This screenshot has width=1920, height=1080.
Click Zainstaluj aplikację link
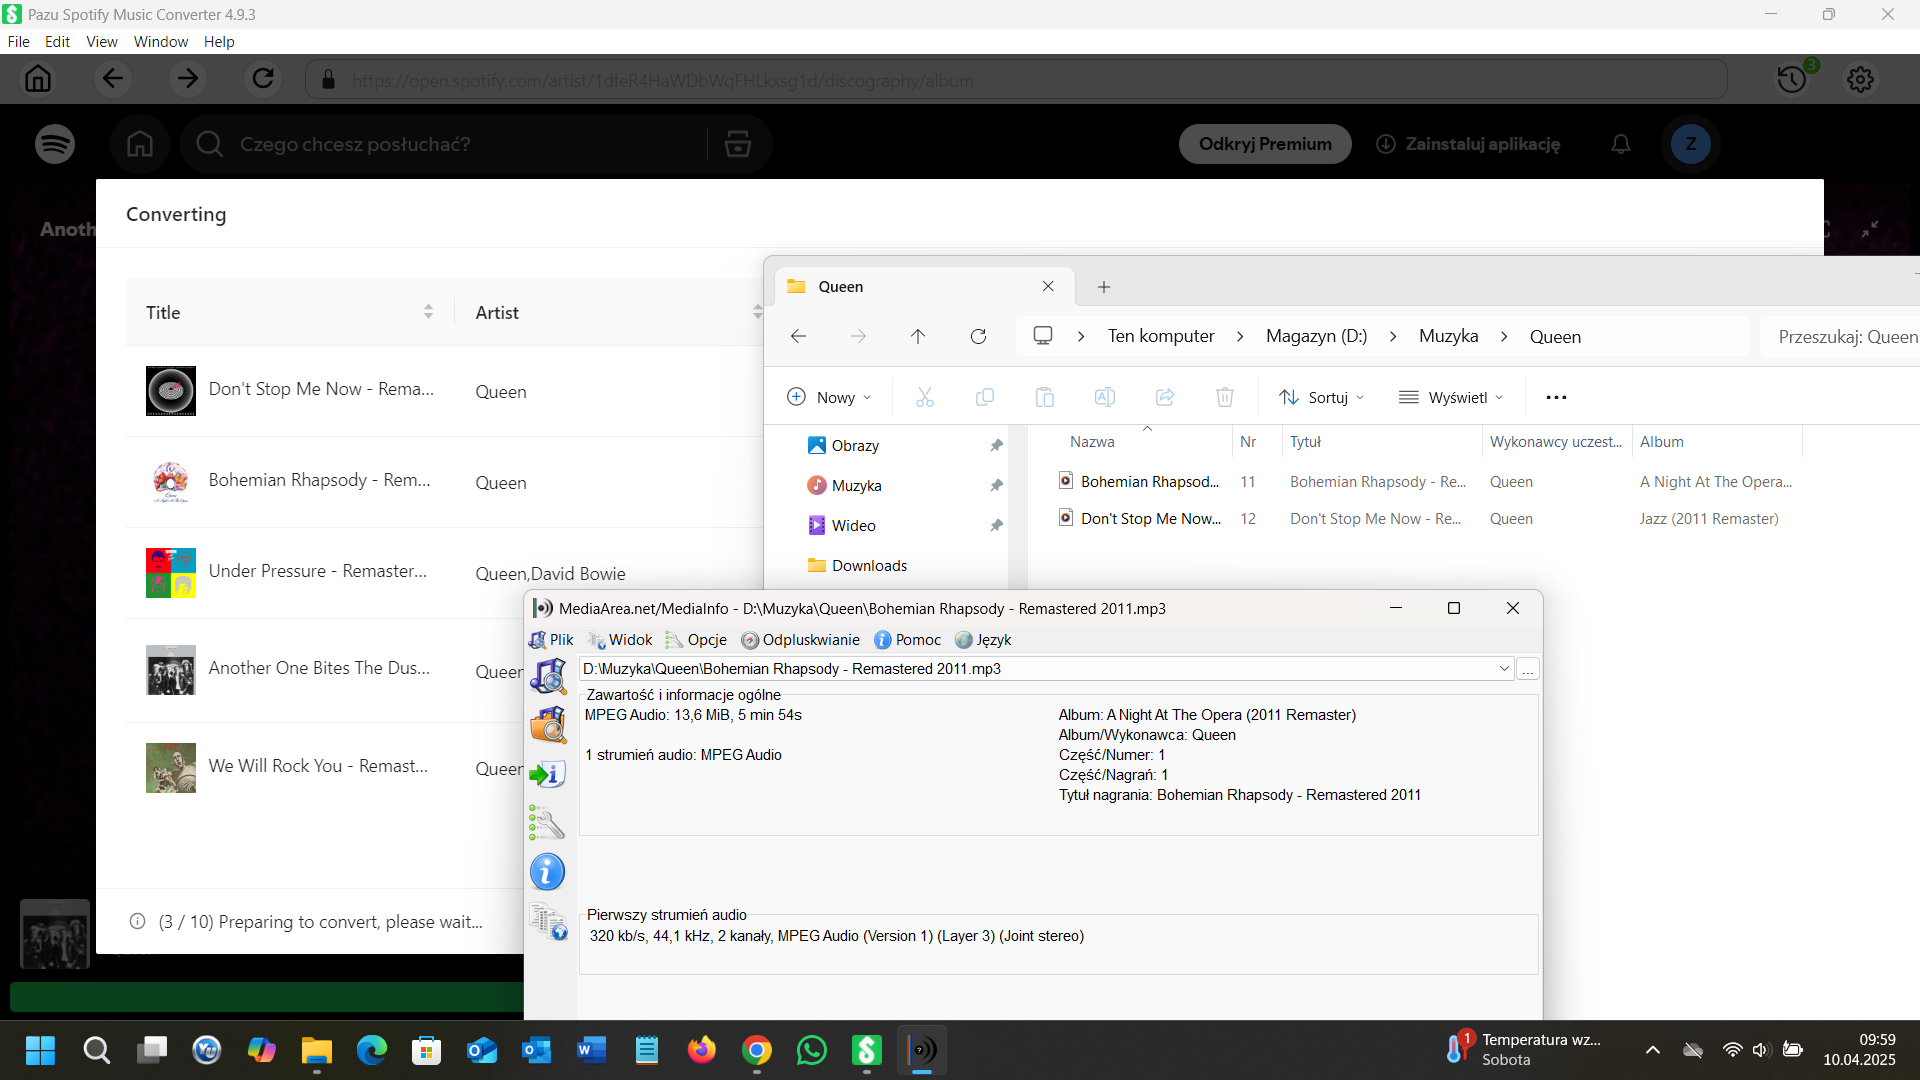click(1469, 144)
